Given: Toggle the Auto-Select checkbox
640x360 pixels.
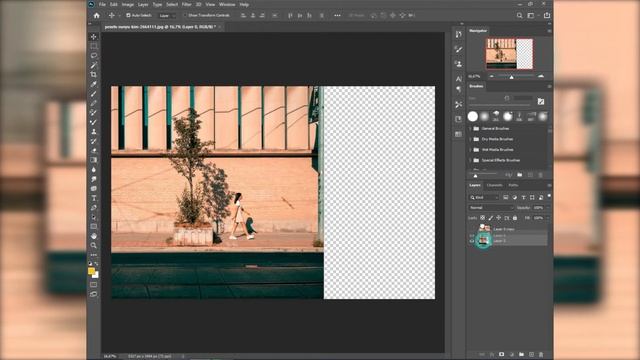Looking at the screenshot, I should (x=128, y=16).
